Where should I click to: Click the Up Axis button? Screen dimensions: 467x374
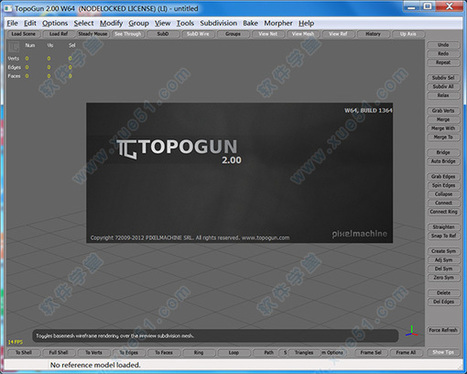[408, 34]
